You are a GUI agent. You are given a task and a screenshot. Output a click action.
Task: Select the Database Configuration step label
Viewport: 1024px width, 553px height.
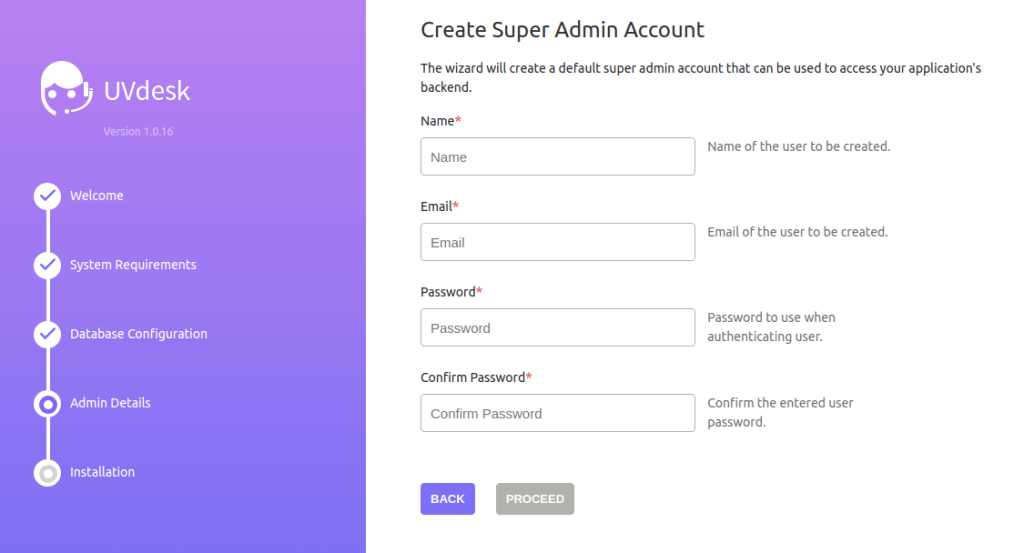point(138,334)
